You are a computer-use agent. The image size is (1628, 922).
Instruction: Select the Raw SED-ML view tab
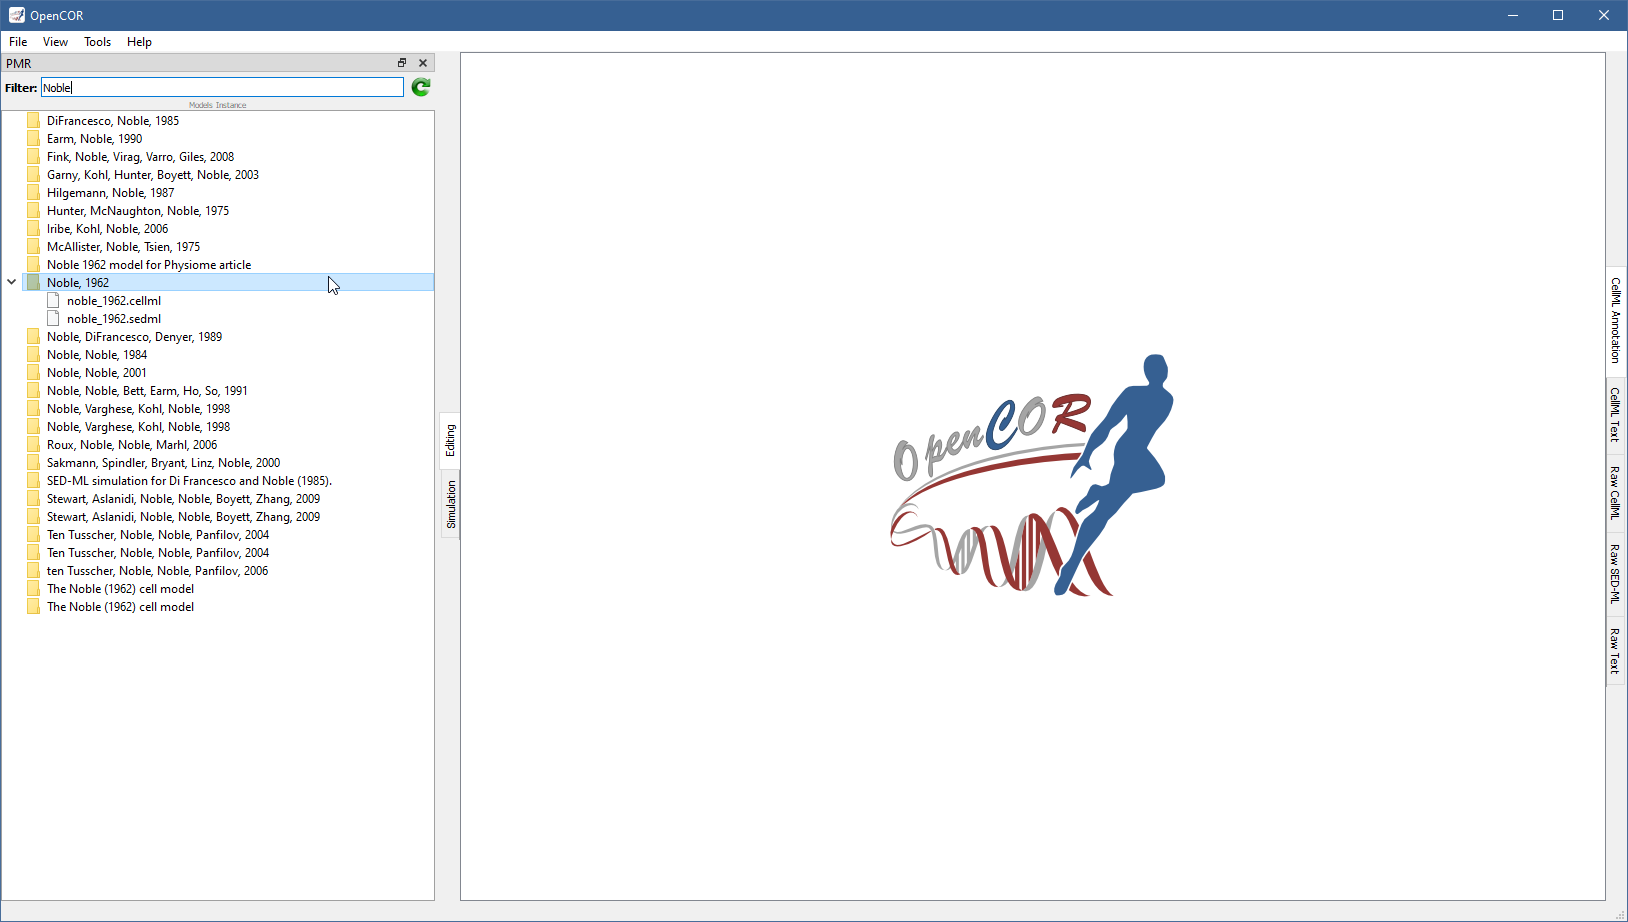coord(1615,574)
